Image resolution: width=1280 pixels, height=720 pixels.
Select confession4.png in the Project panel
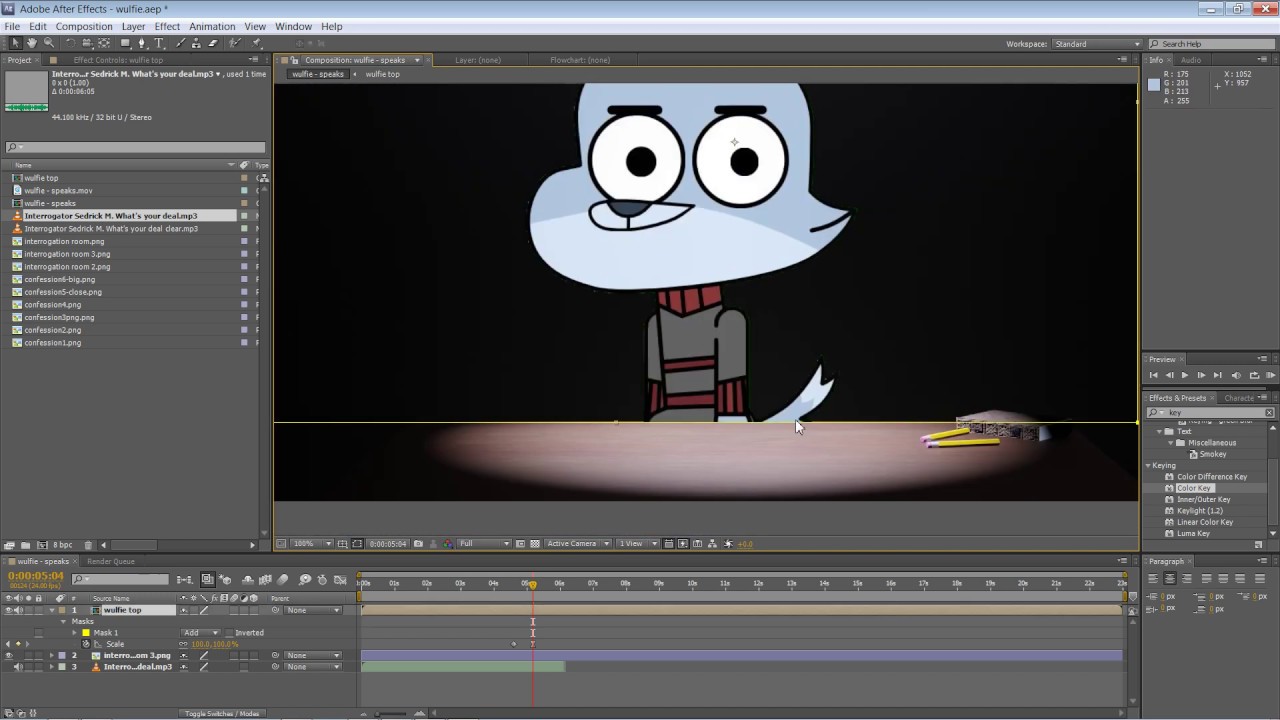52,305
